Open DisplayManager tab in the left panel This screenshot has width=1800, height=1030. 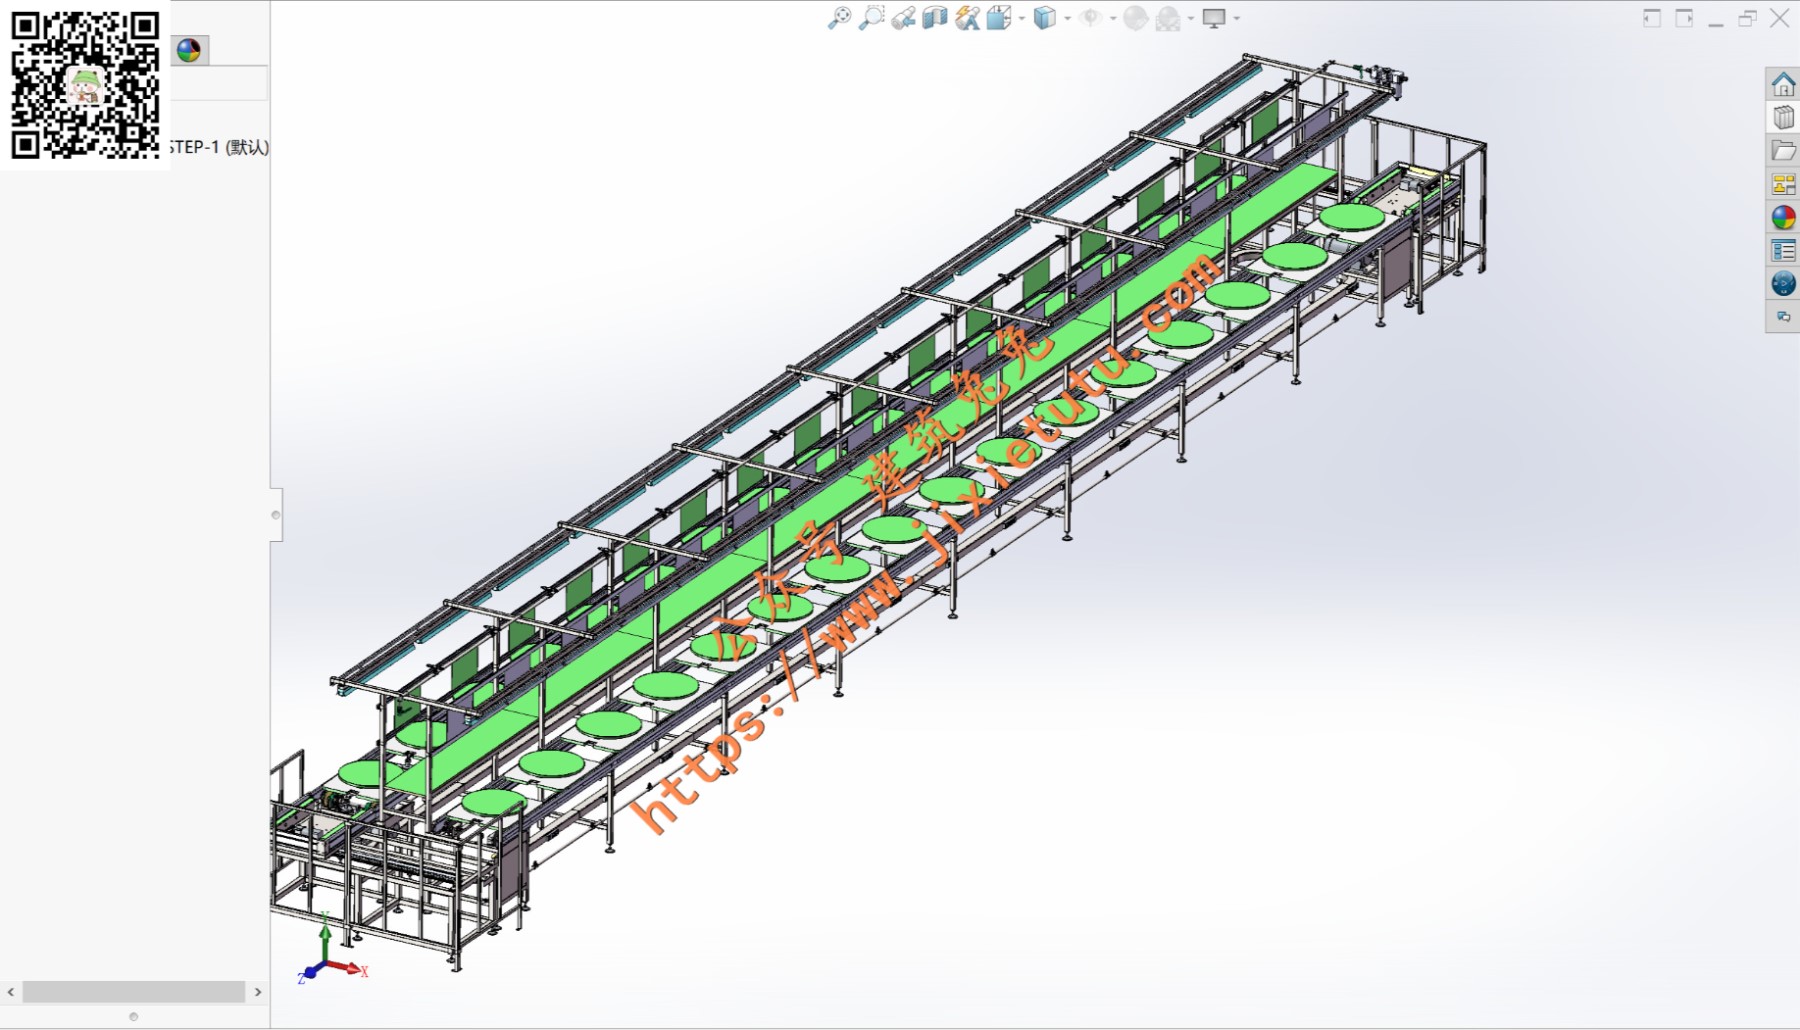pos(188,50)
